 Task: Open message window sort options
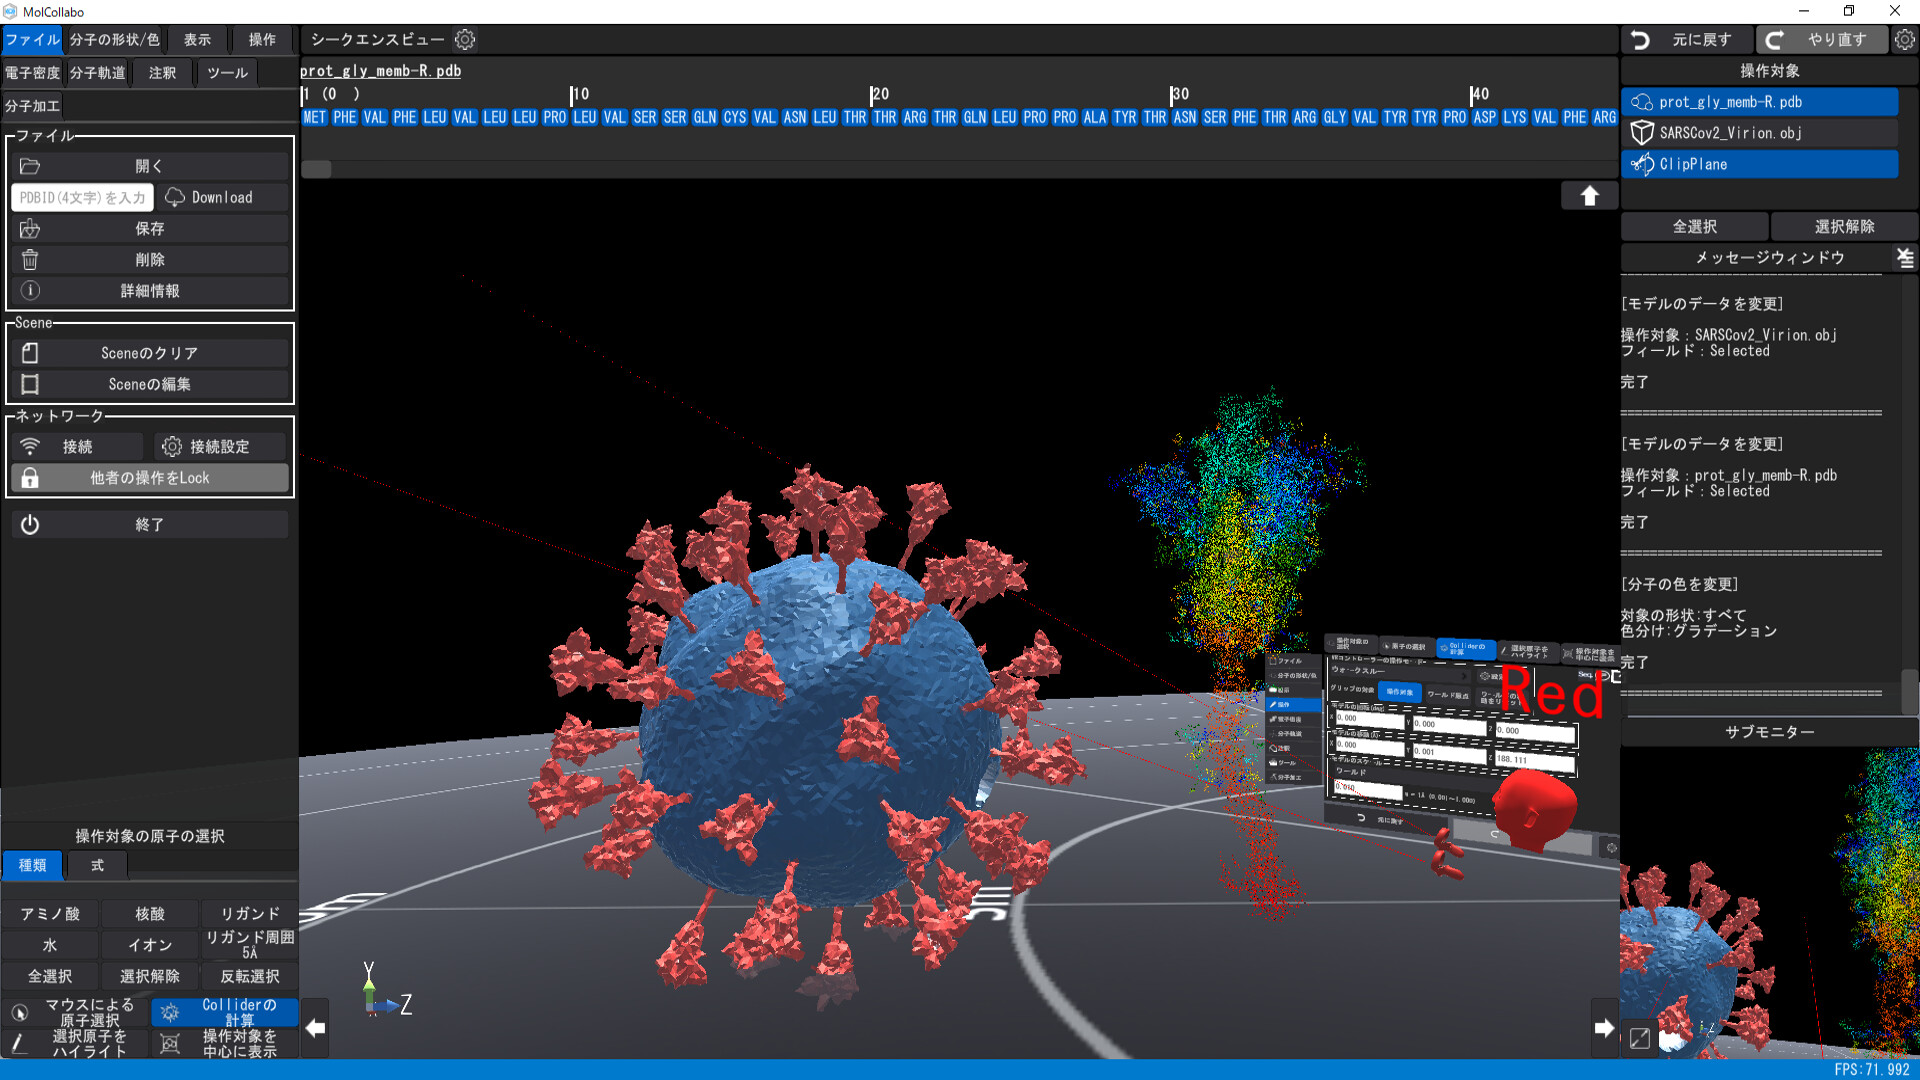(x=1903, y=258)
